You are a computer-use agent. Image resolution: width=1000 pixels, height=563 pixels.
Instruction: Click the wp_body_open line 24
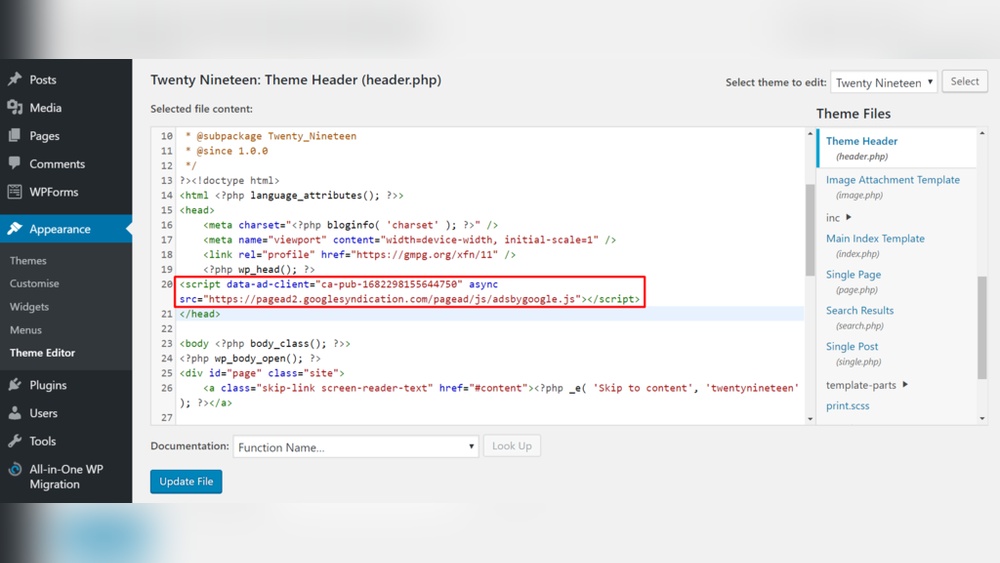(250, 358)
